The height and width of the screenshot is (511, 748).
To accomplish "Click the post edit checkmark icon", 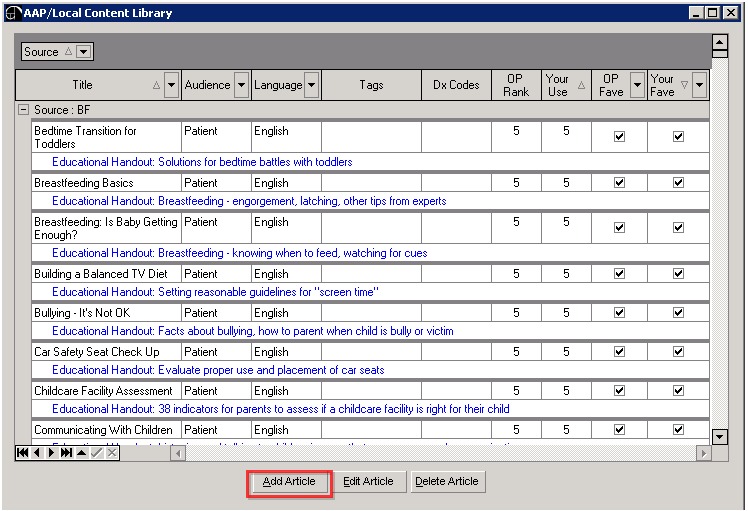I will pos(96,452).
